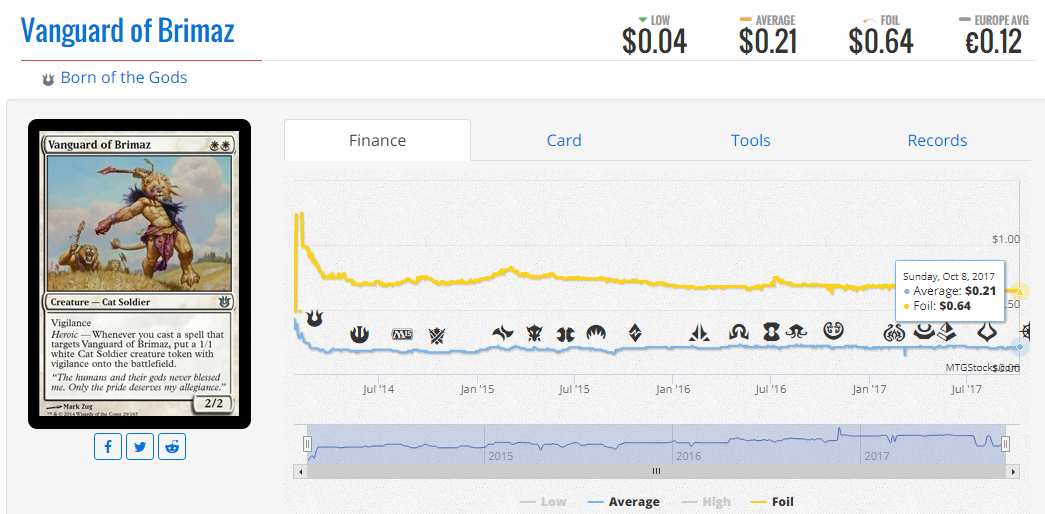Open the Tools tab
This screenshot has height=514, width=1045.
tap(750, 141)
